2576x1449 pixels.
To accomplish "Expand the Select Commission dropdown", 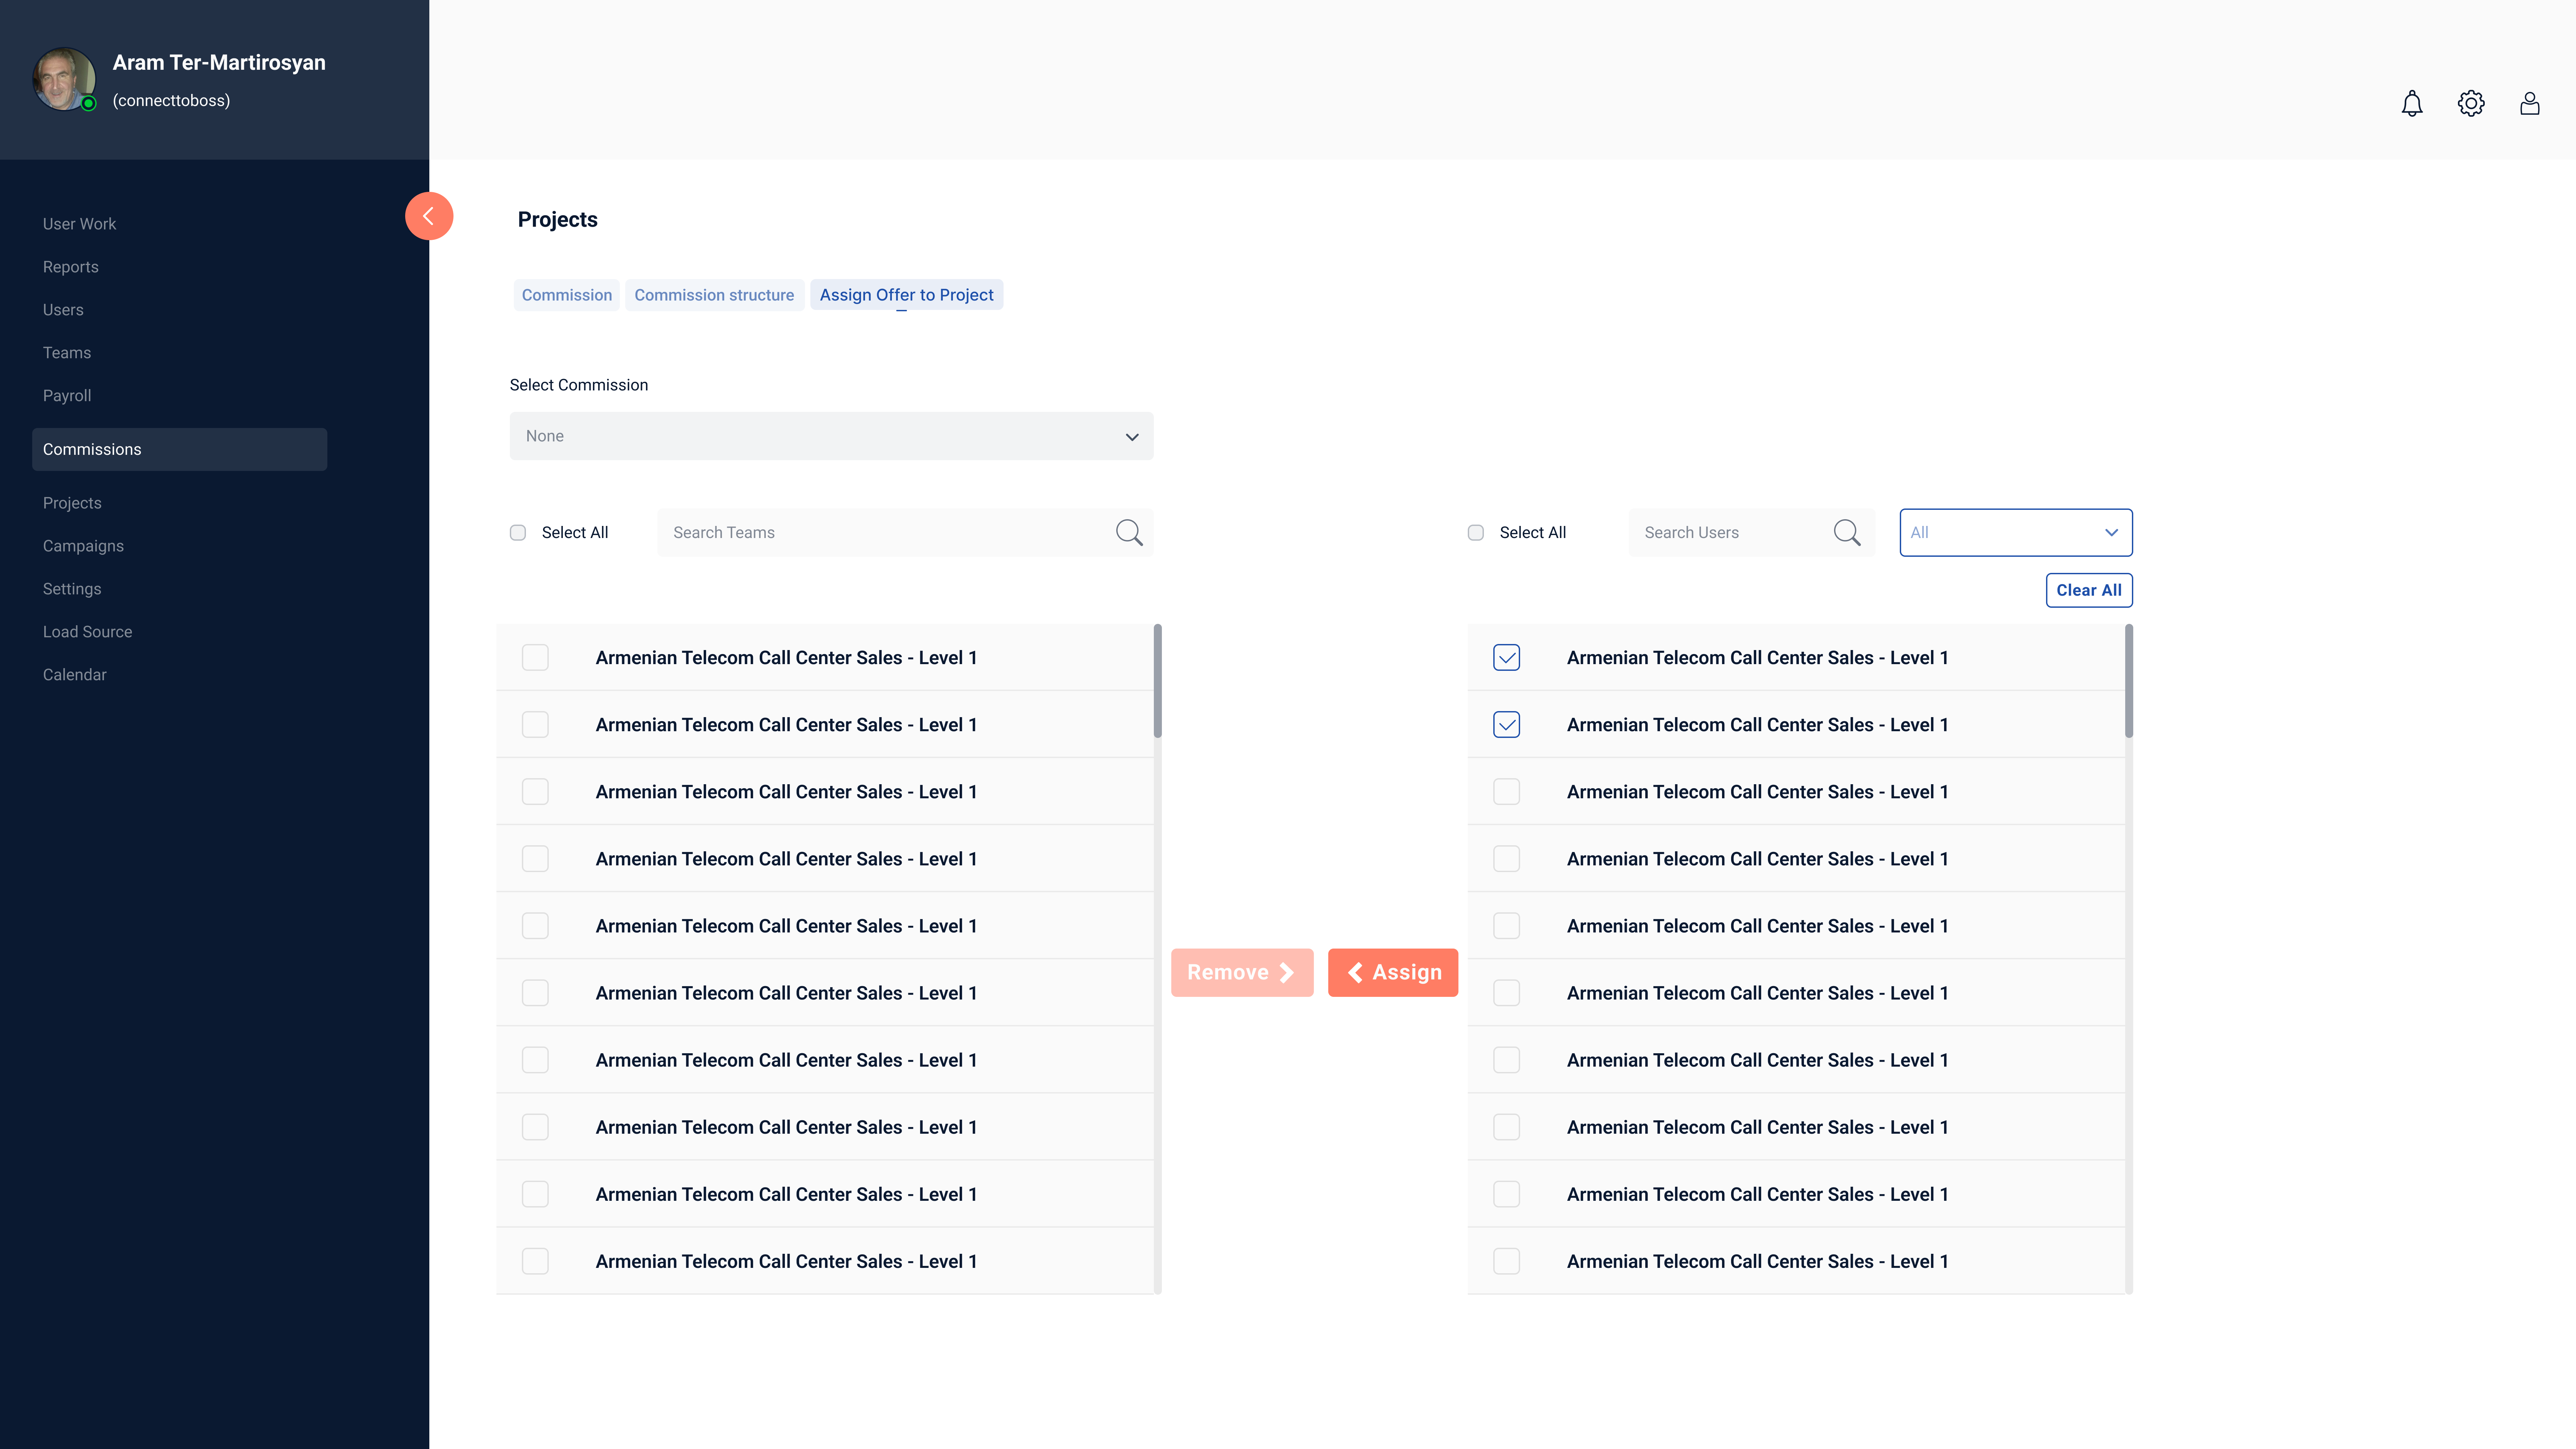I will pyautogui.click(x=831, y=436).
